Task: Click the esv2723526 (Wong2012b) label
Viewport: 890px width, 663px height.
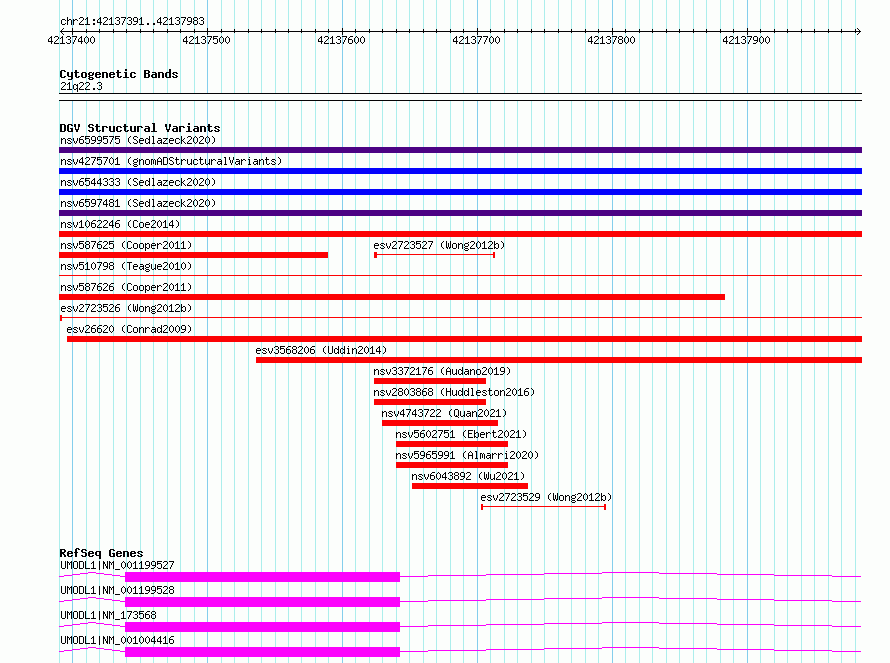Action: [x=126, y=308]
